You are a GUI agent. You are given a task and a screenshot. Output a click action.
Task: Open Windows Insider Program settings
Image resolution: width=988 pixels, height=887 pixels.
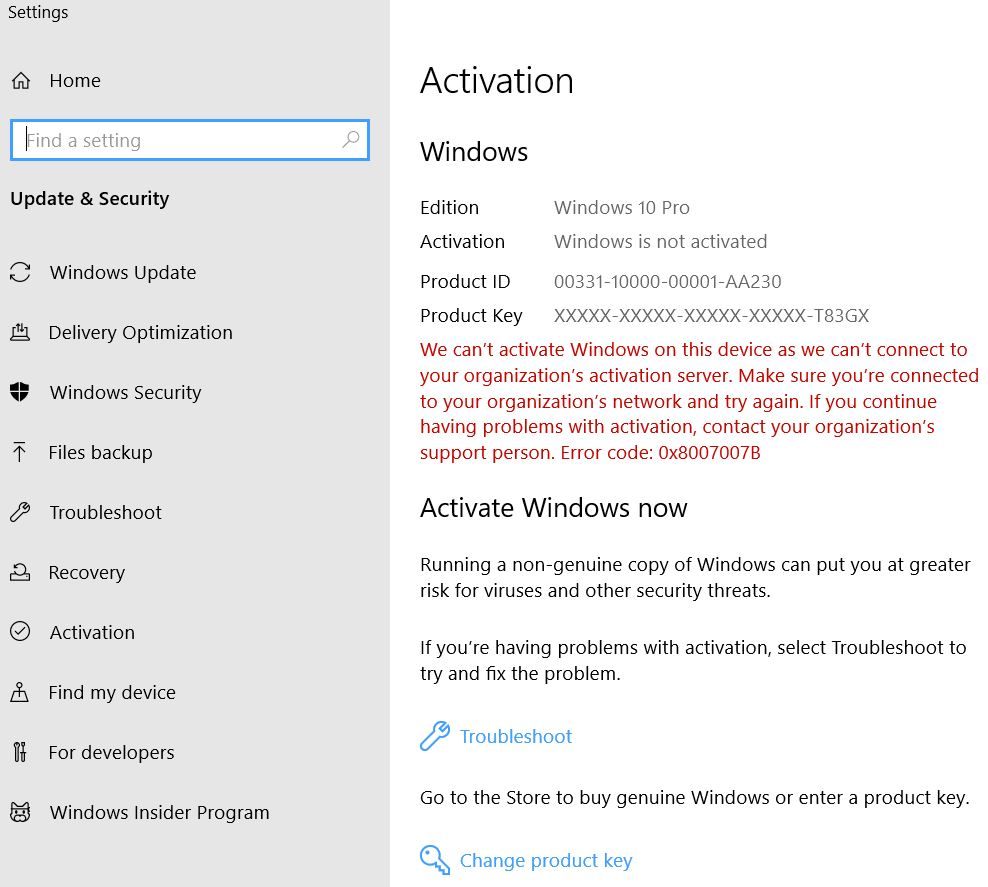159,812
